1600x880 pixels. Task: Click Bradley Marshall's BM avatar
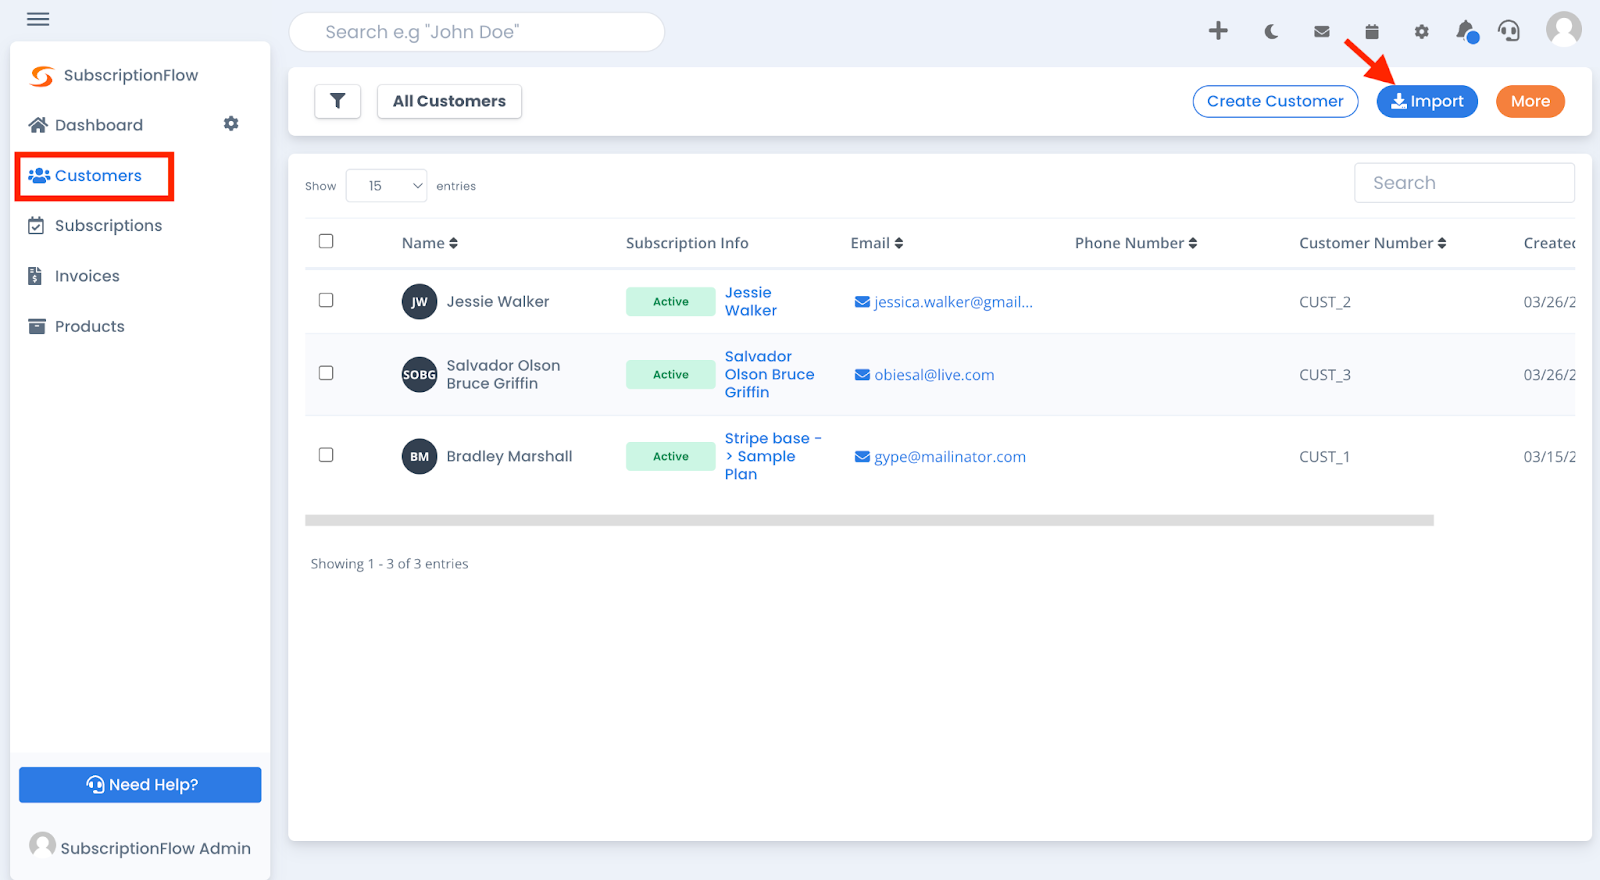(x=419, y=457)
